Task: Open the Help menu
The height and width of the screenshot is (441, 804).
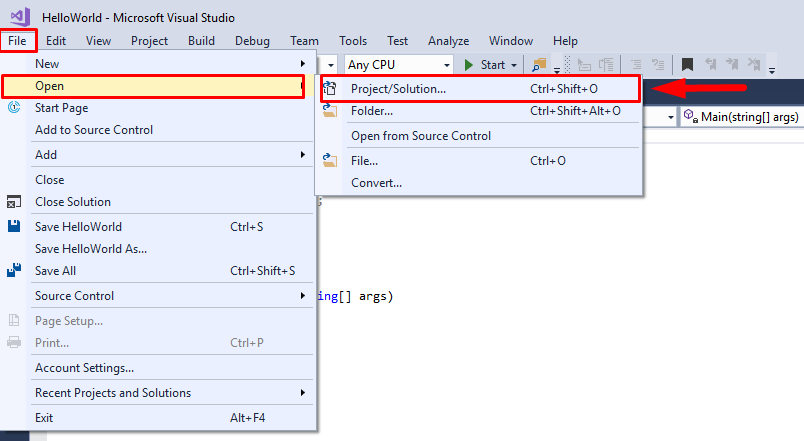Action: 566,41
